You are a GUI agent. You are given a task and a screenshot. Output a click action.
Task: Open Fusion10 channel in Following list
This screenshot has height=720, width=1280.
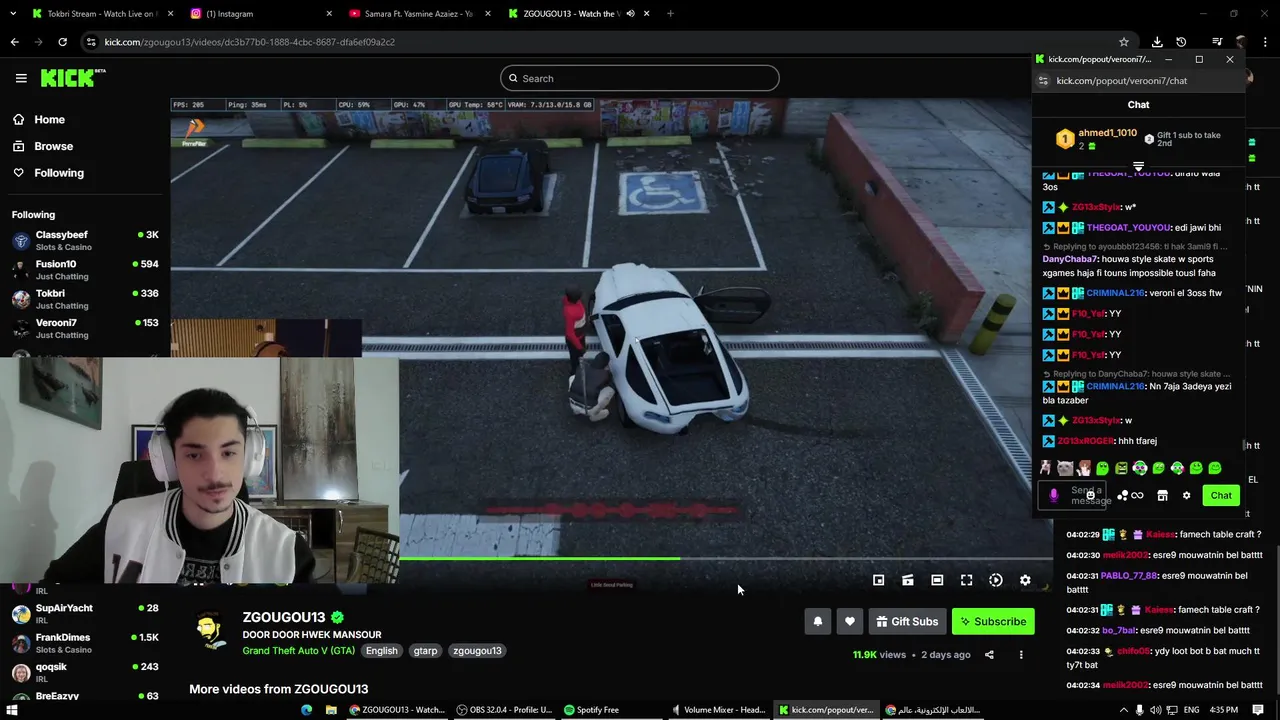click(85, 269)
